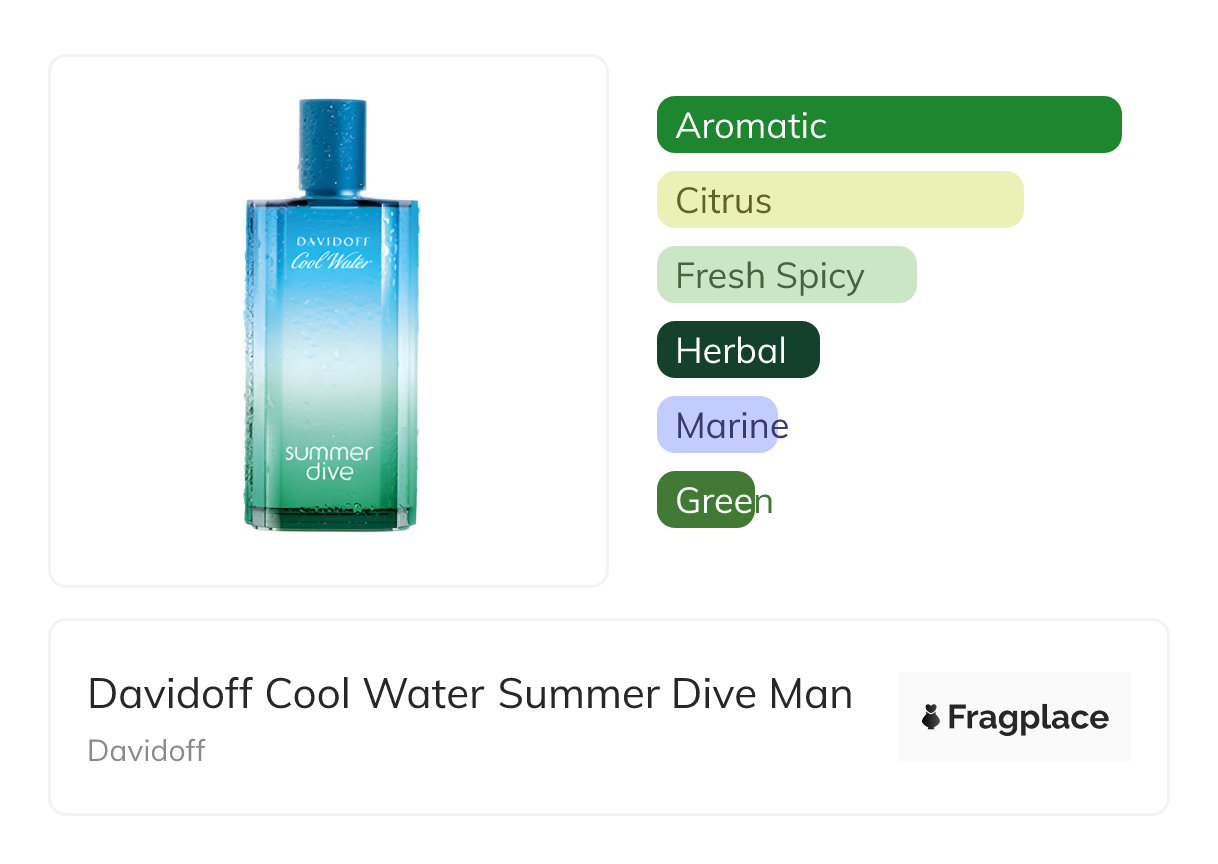Choose the lavender Marine accord bar
The image size is (1218, 864).
click(716, 425)
